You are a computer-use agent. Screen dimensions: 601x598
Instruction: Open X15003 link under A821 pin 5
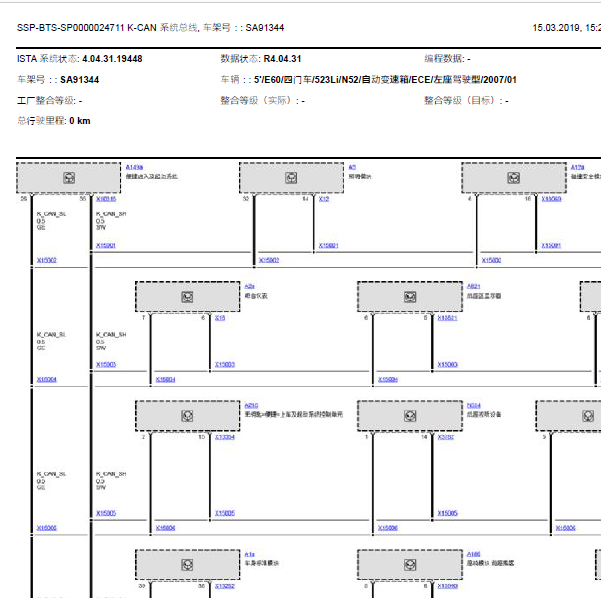448,365
